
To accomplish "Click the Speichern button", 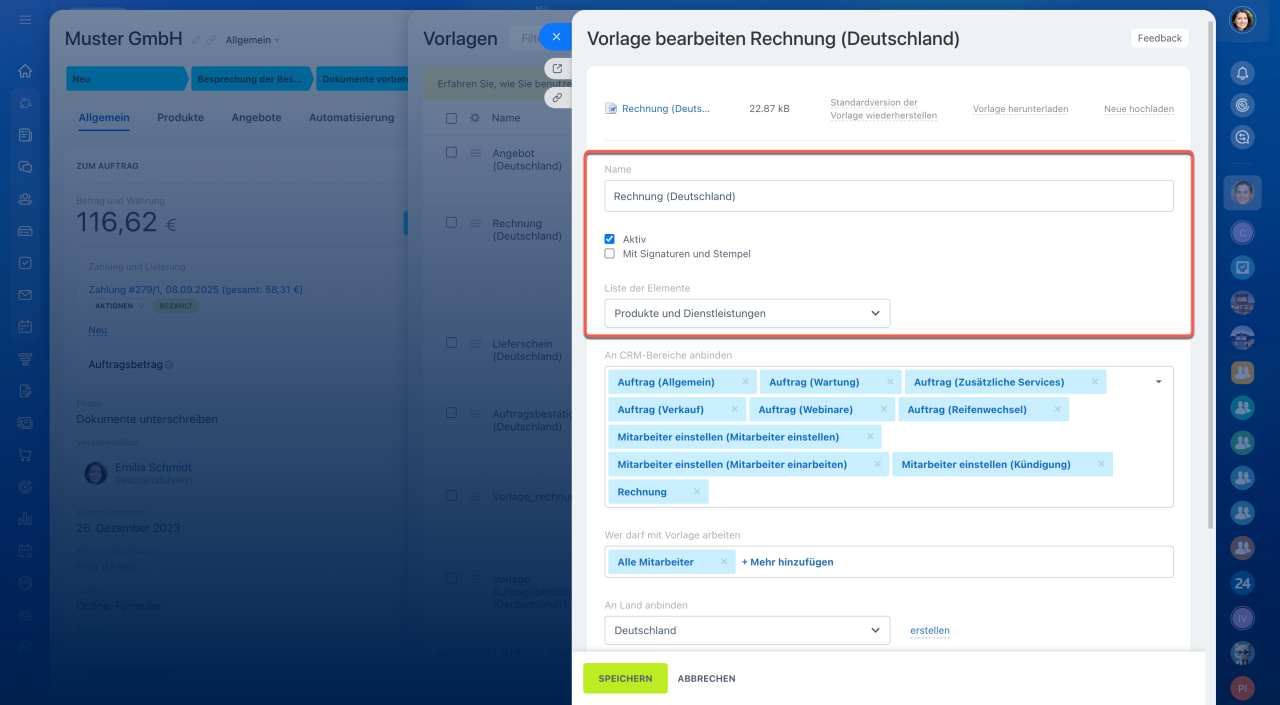I will coord(625,678).
